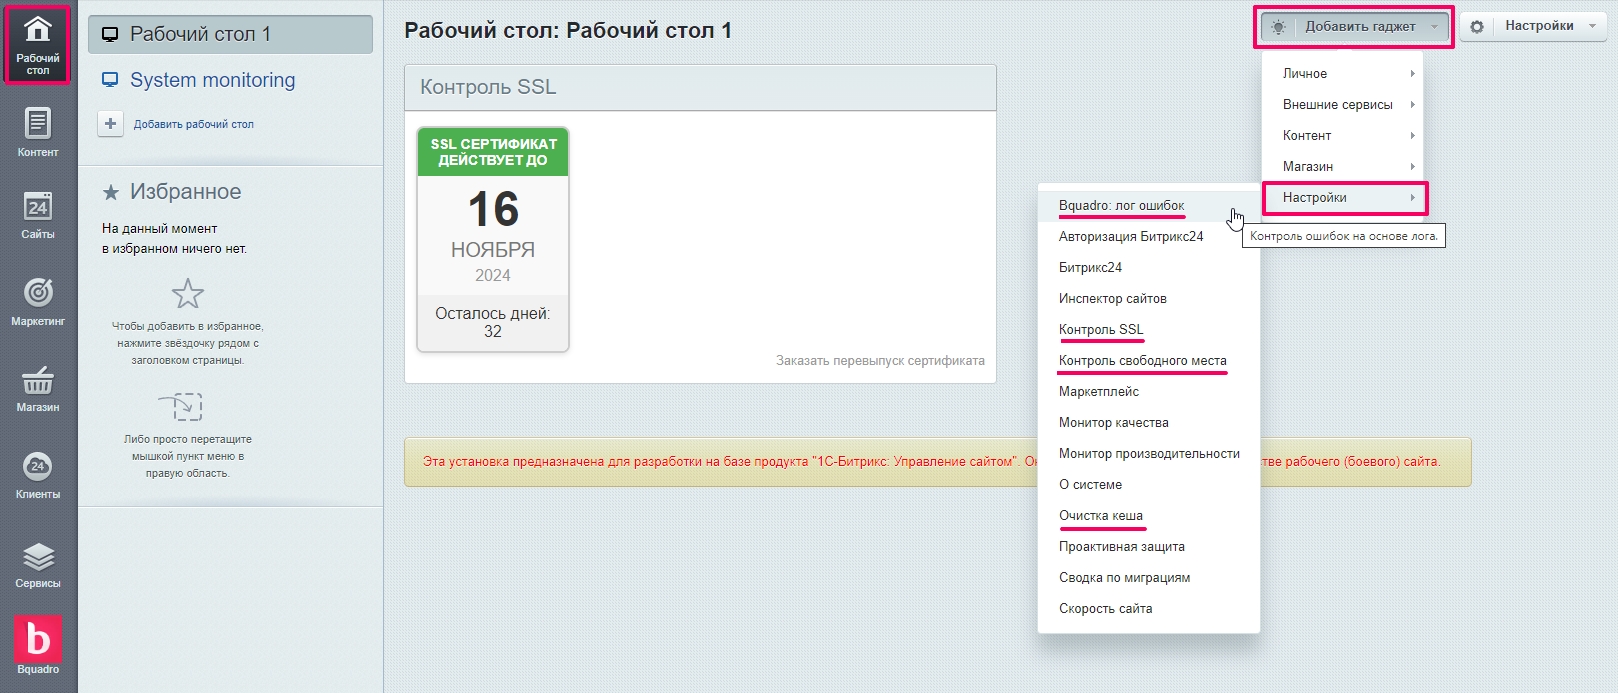Click the bulb icon on Добавить гаджет button
Image resolution: width=1618 pixels, height=693 pixels.
(x=1278, y=27)
